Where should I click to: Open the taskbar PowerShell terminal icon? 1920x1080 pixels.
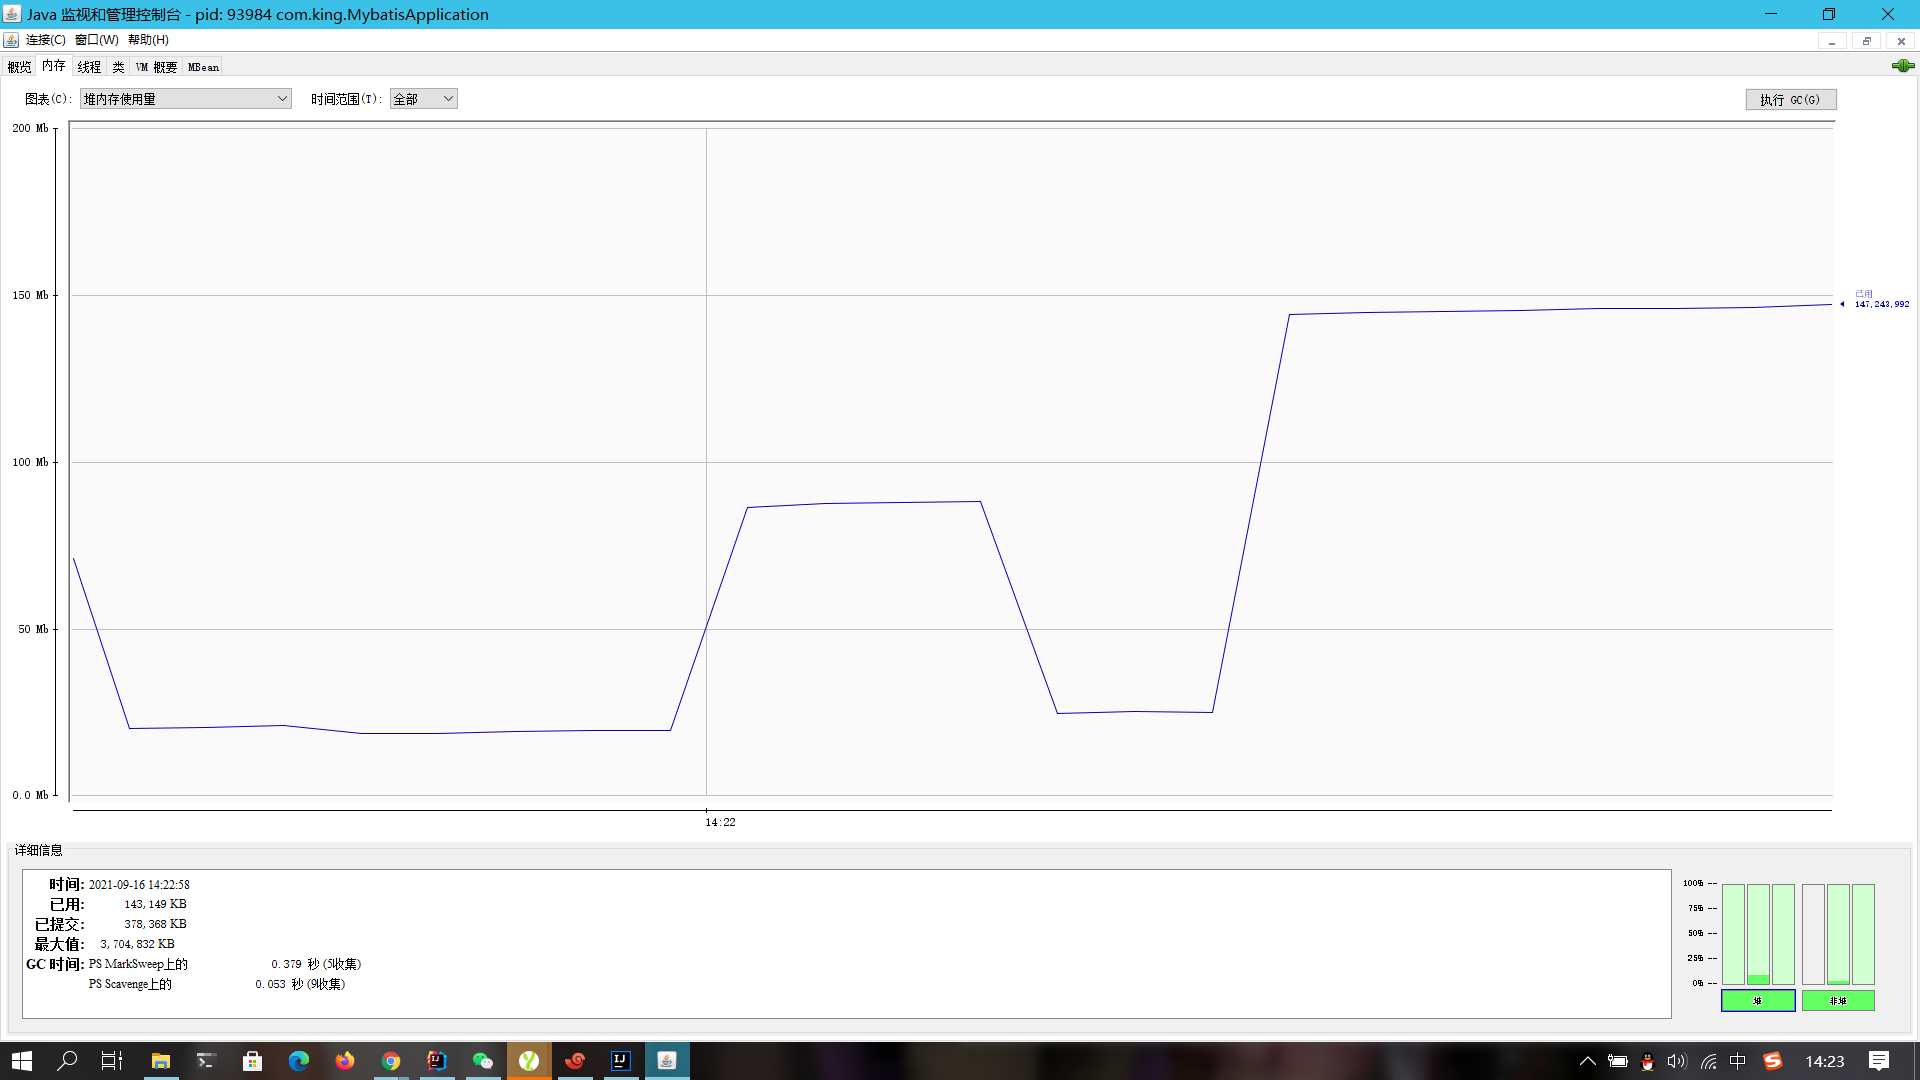point(206,1061)
